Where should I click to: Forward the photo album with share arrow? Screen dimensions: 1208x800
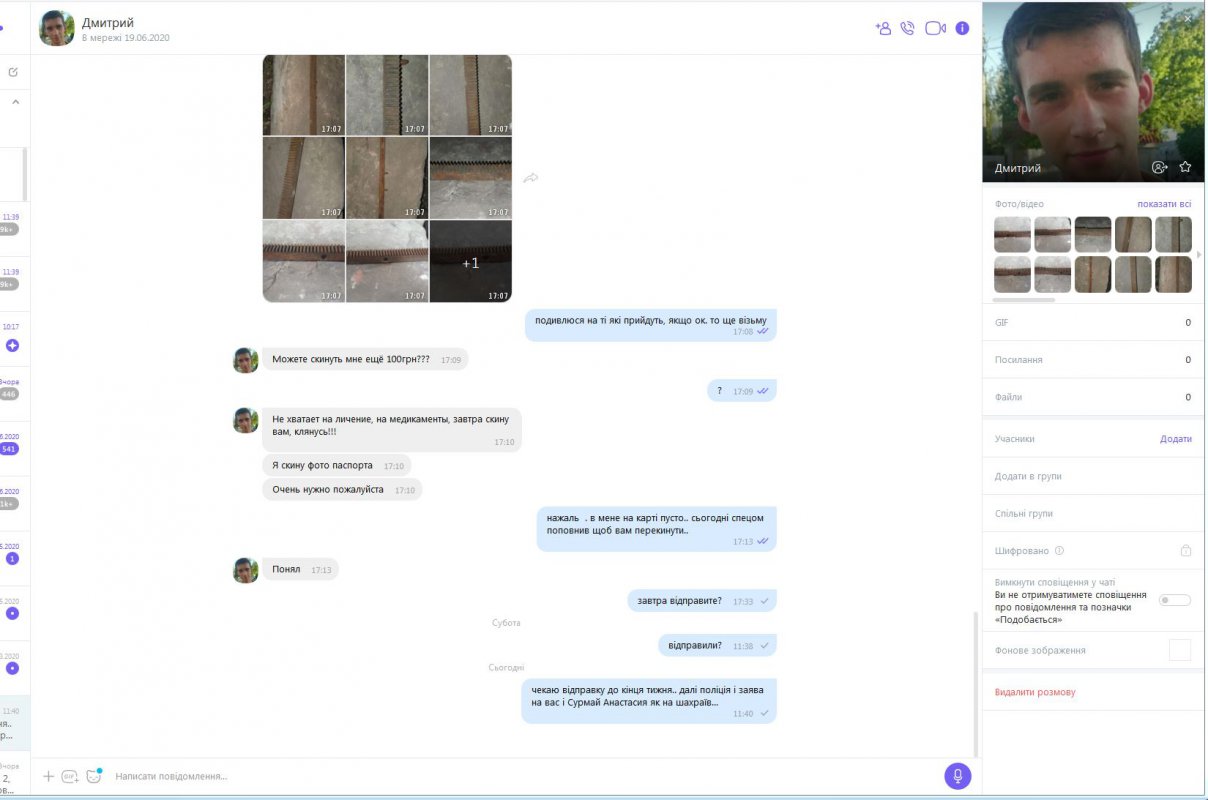[x=531, y=178]
